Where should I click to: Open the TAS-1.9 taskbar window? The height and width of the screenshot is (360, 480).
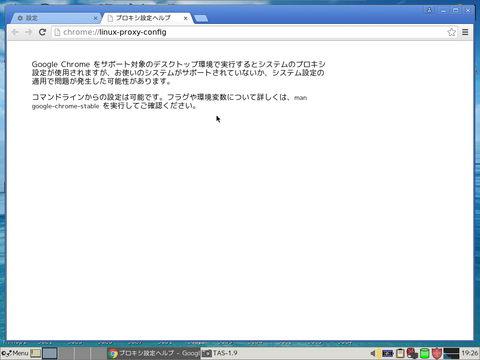point(220,353)
